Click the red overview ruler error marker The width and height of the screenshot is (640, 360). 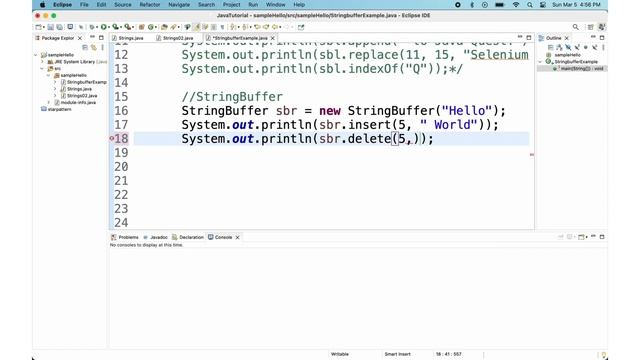tap(531, 155)
